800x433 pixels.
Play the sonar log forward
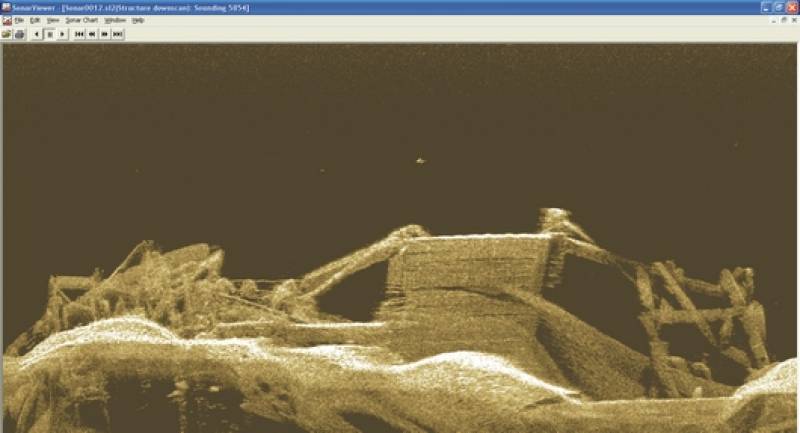pyautogui.click(x=62, y=34)
